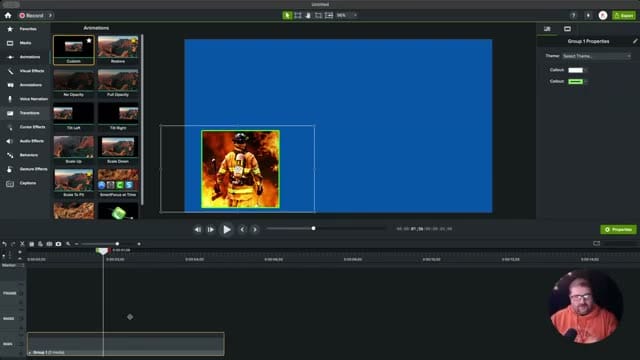Click the Transitions film icon
Viewport: 640px width, 360px height.
[x=10, y=113]
